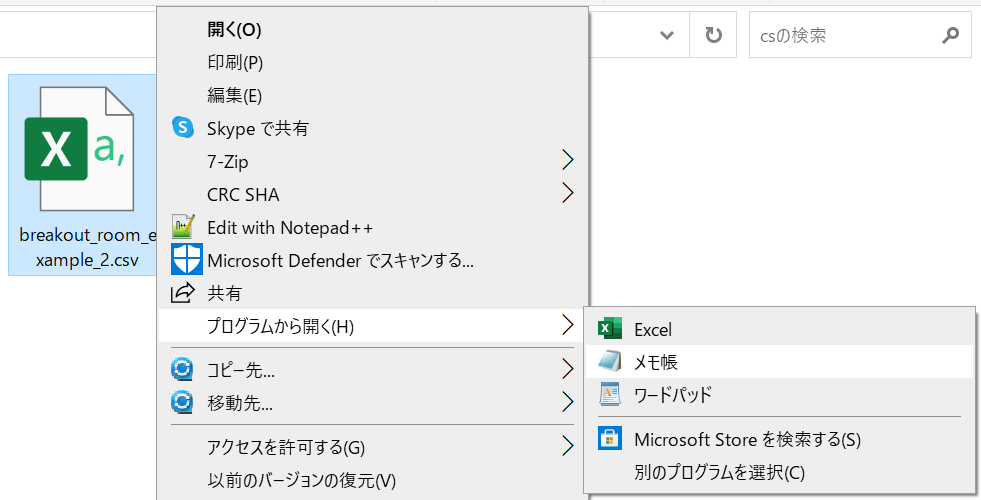Choose 以前のバージョンの復元(V)

click(373, 480)
